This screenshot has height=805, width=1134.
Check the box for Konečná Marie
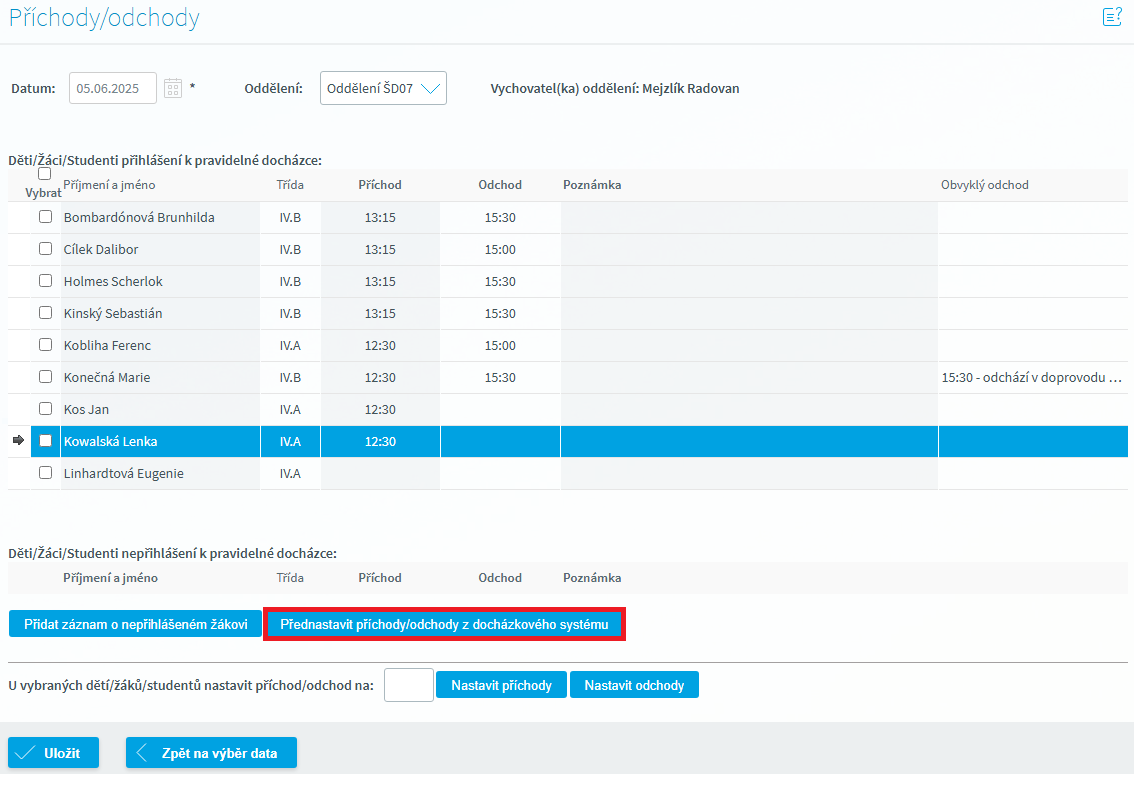pyautogui.click(x=46, y=377)
